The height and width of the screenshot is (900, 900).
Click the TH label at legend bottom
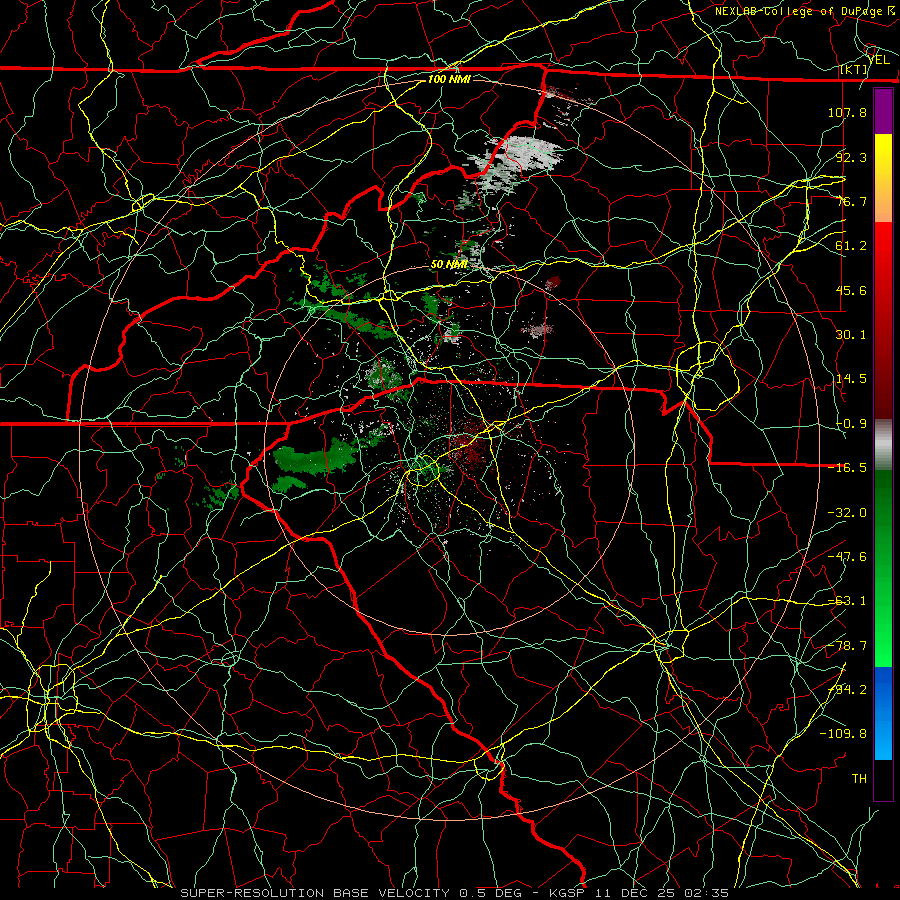point(859,779)
